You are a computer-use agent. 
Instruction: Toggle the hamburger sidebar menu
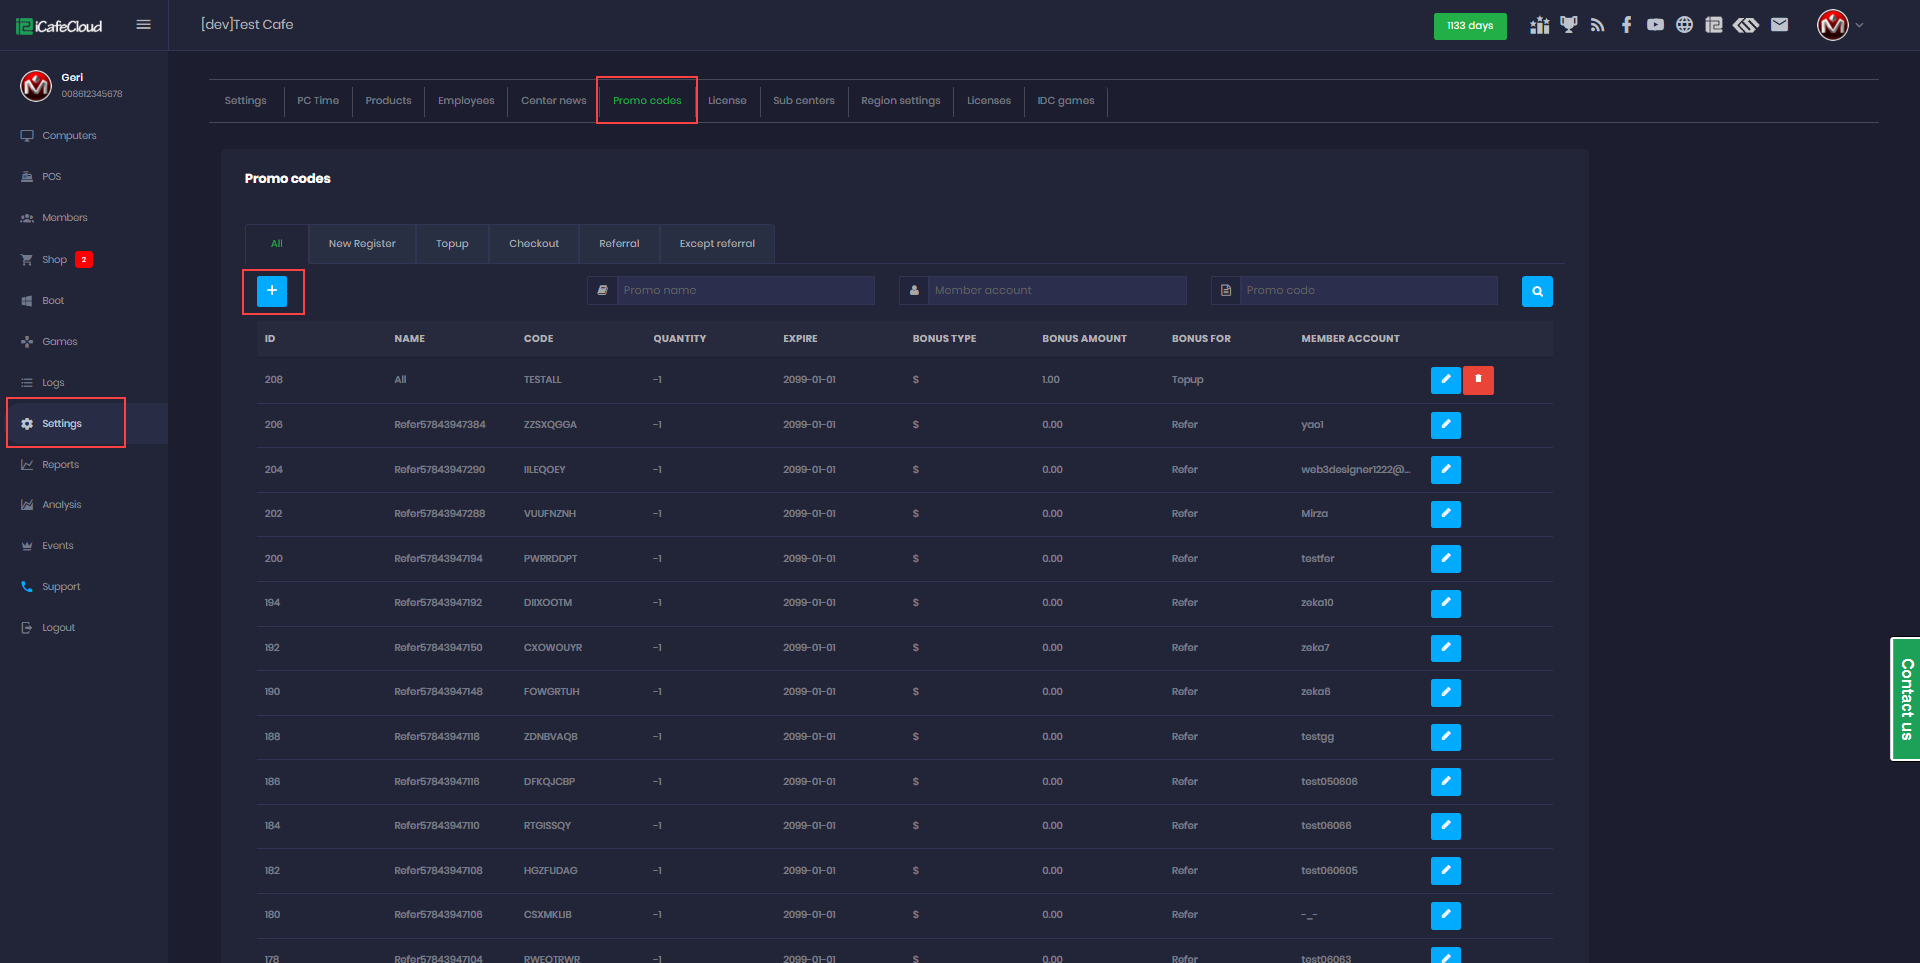(x=143, y=25)
